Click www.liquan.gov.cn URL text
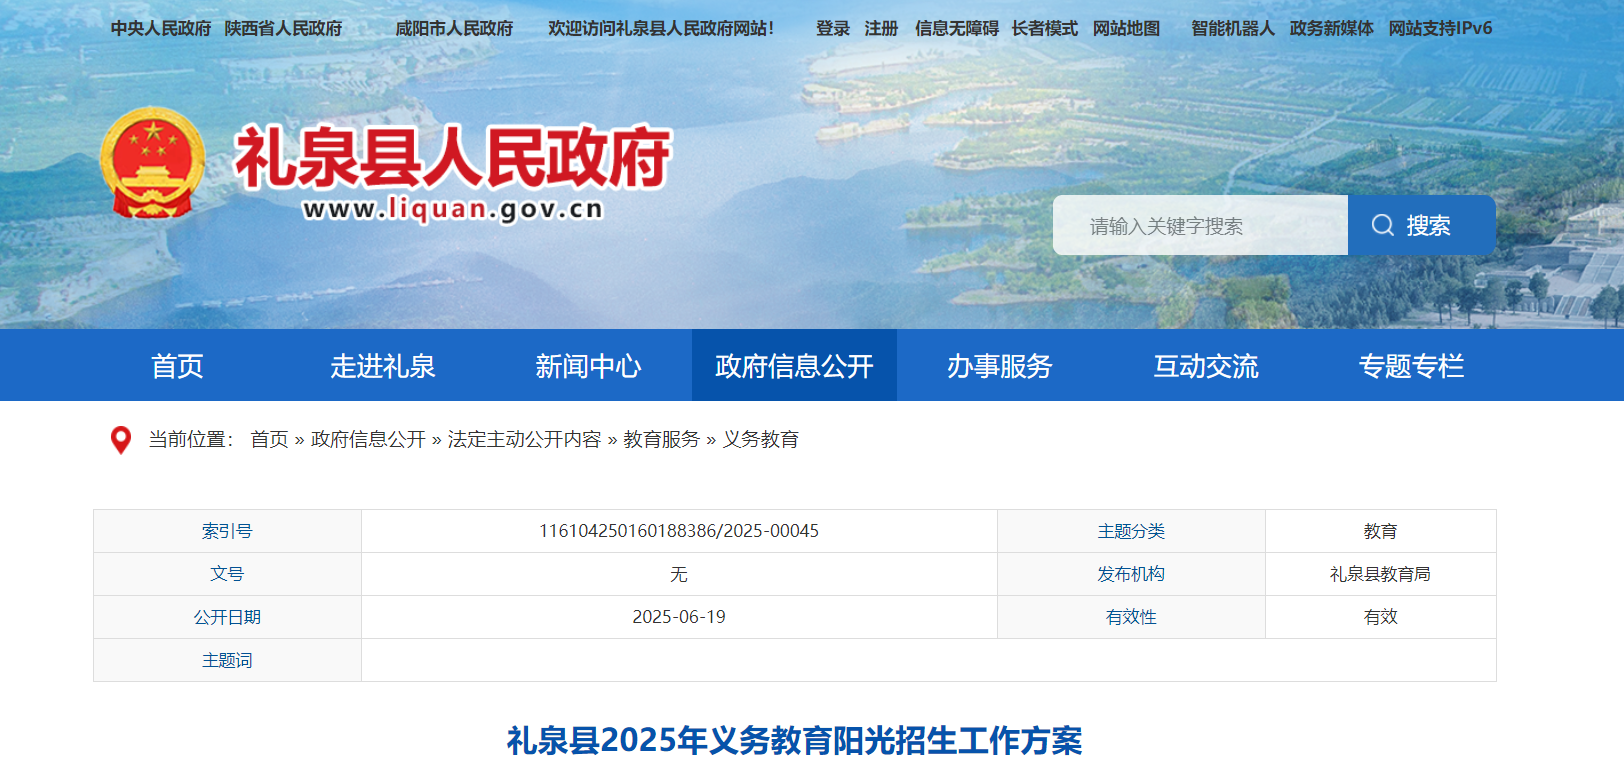The width and height of the screenshot is (1624, 781). point(453,209)
